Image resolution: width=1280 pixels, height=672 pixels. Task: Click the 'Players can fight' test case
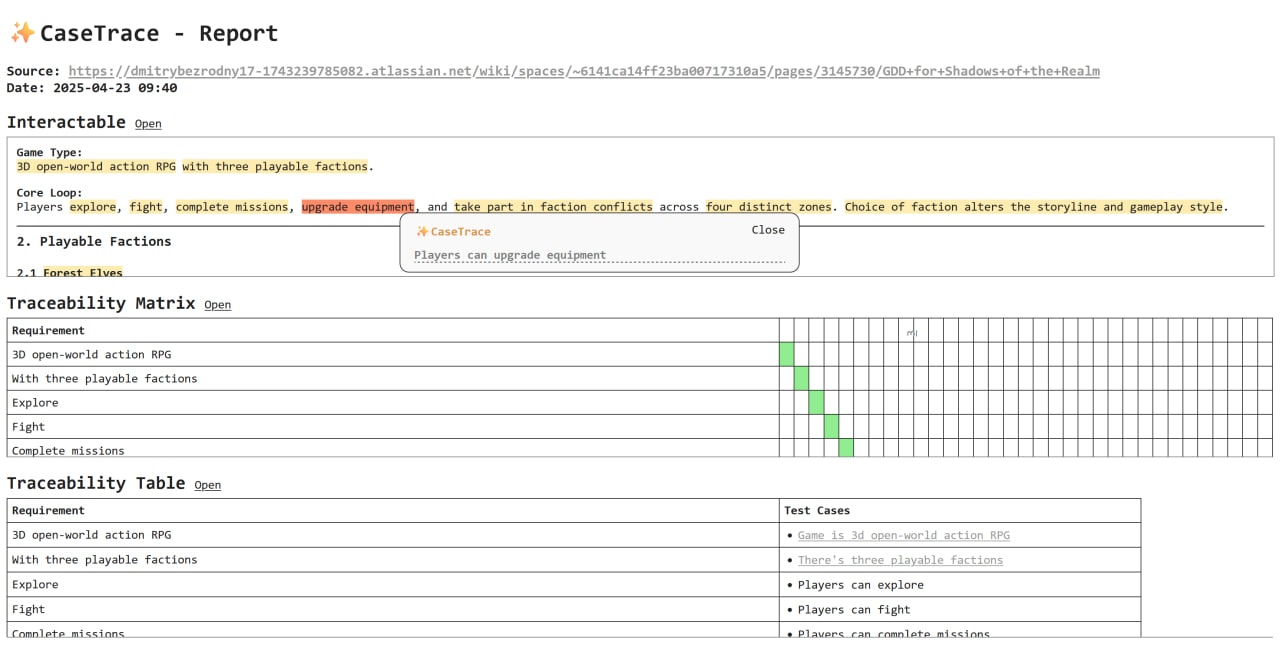click(854, 610)
